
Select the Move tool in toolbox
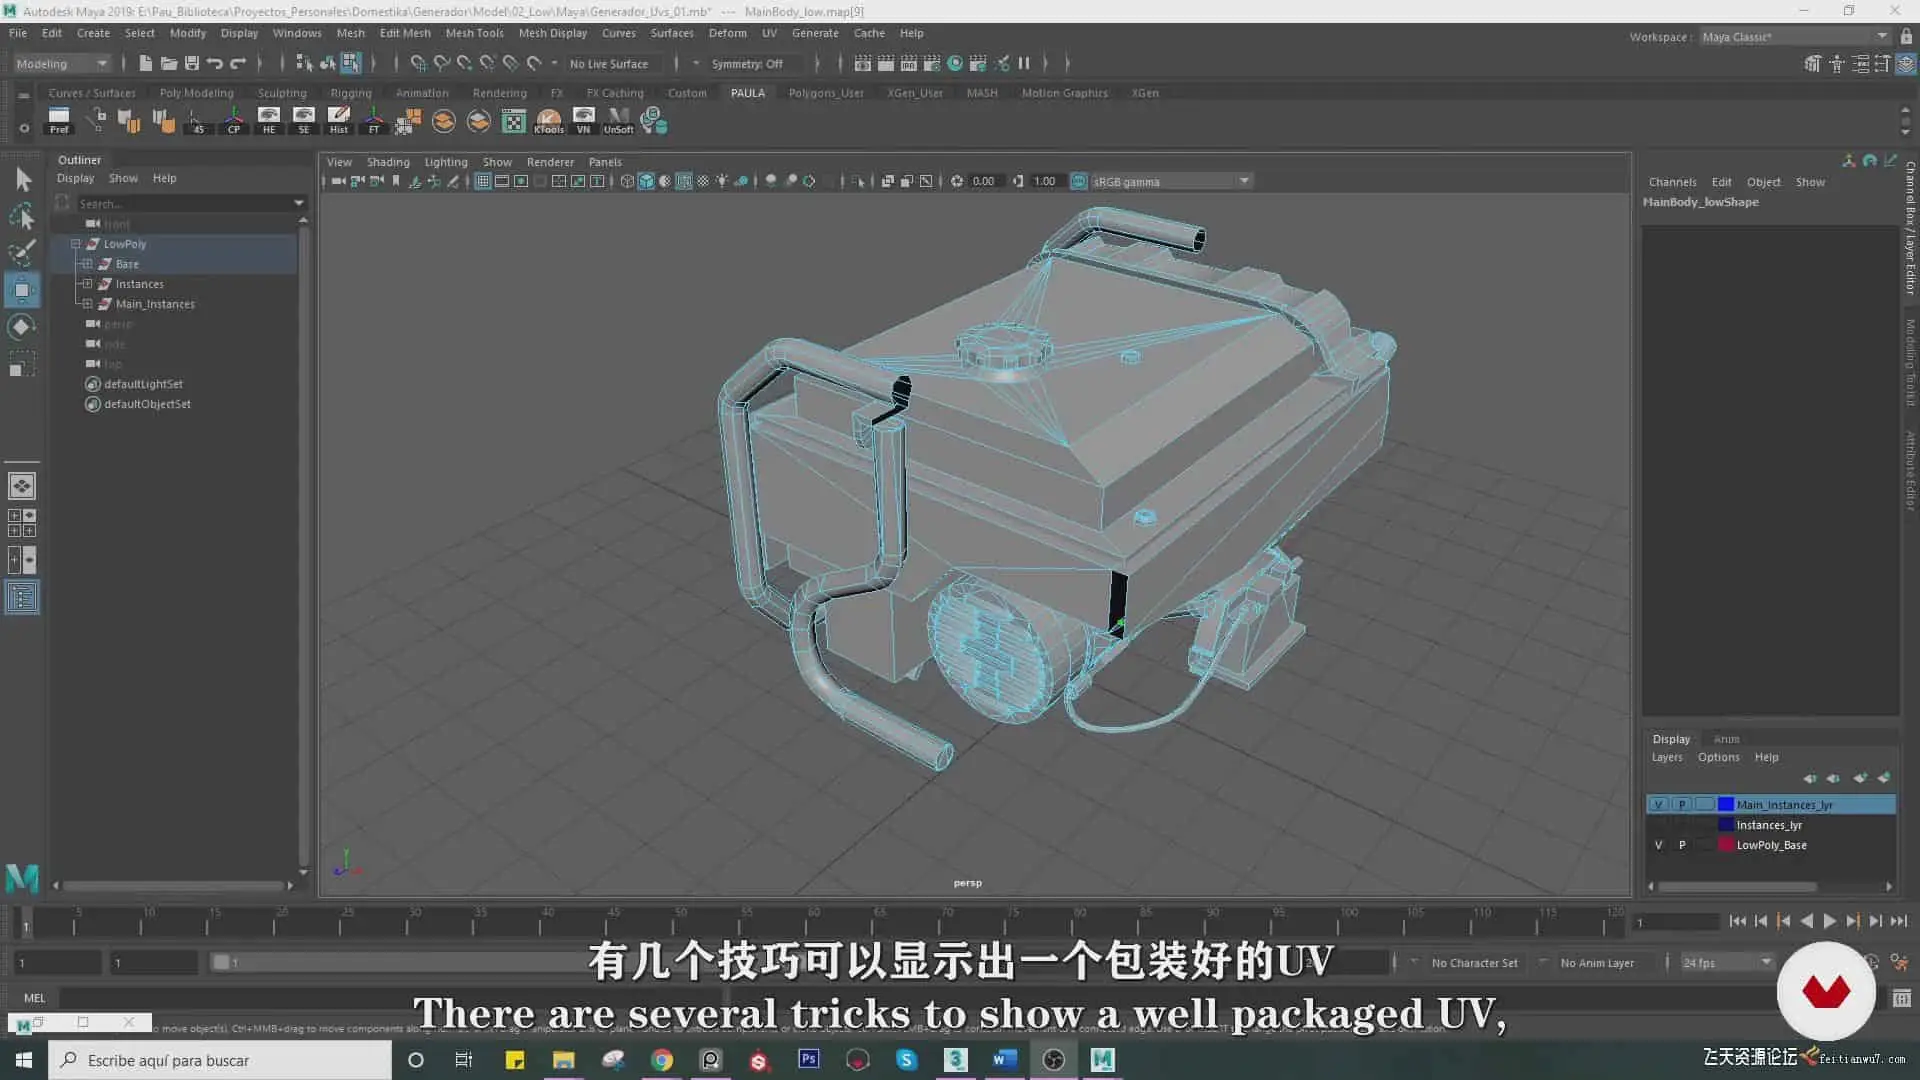(x=22, y=290)
